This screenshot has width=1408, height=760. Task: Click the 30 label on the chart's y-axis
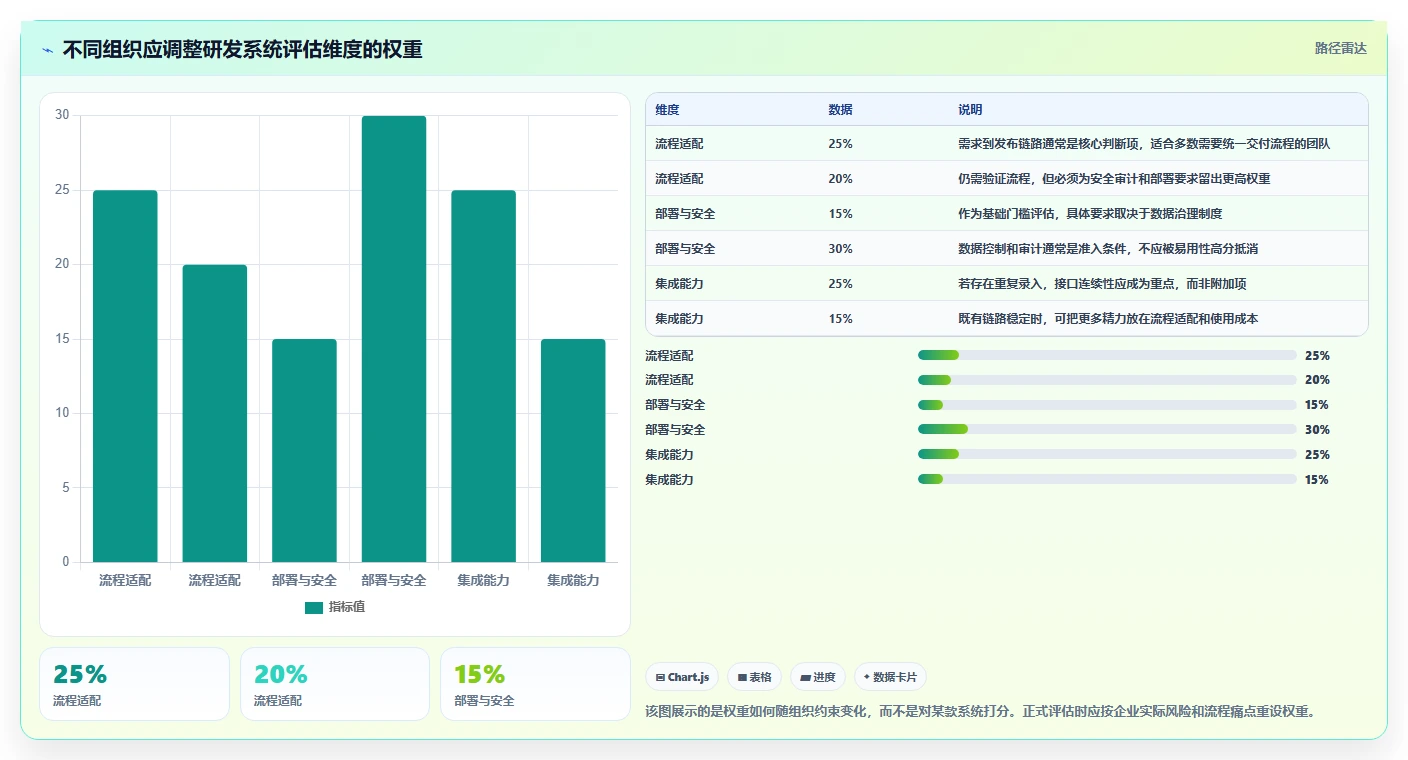pyautogui.click(x=62, y=115)
